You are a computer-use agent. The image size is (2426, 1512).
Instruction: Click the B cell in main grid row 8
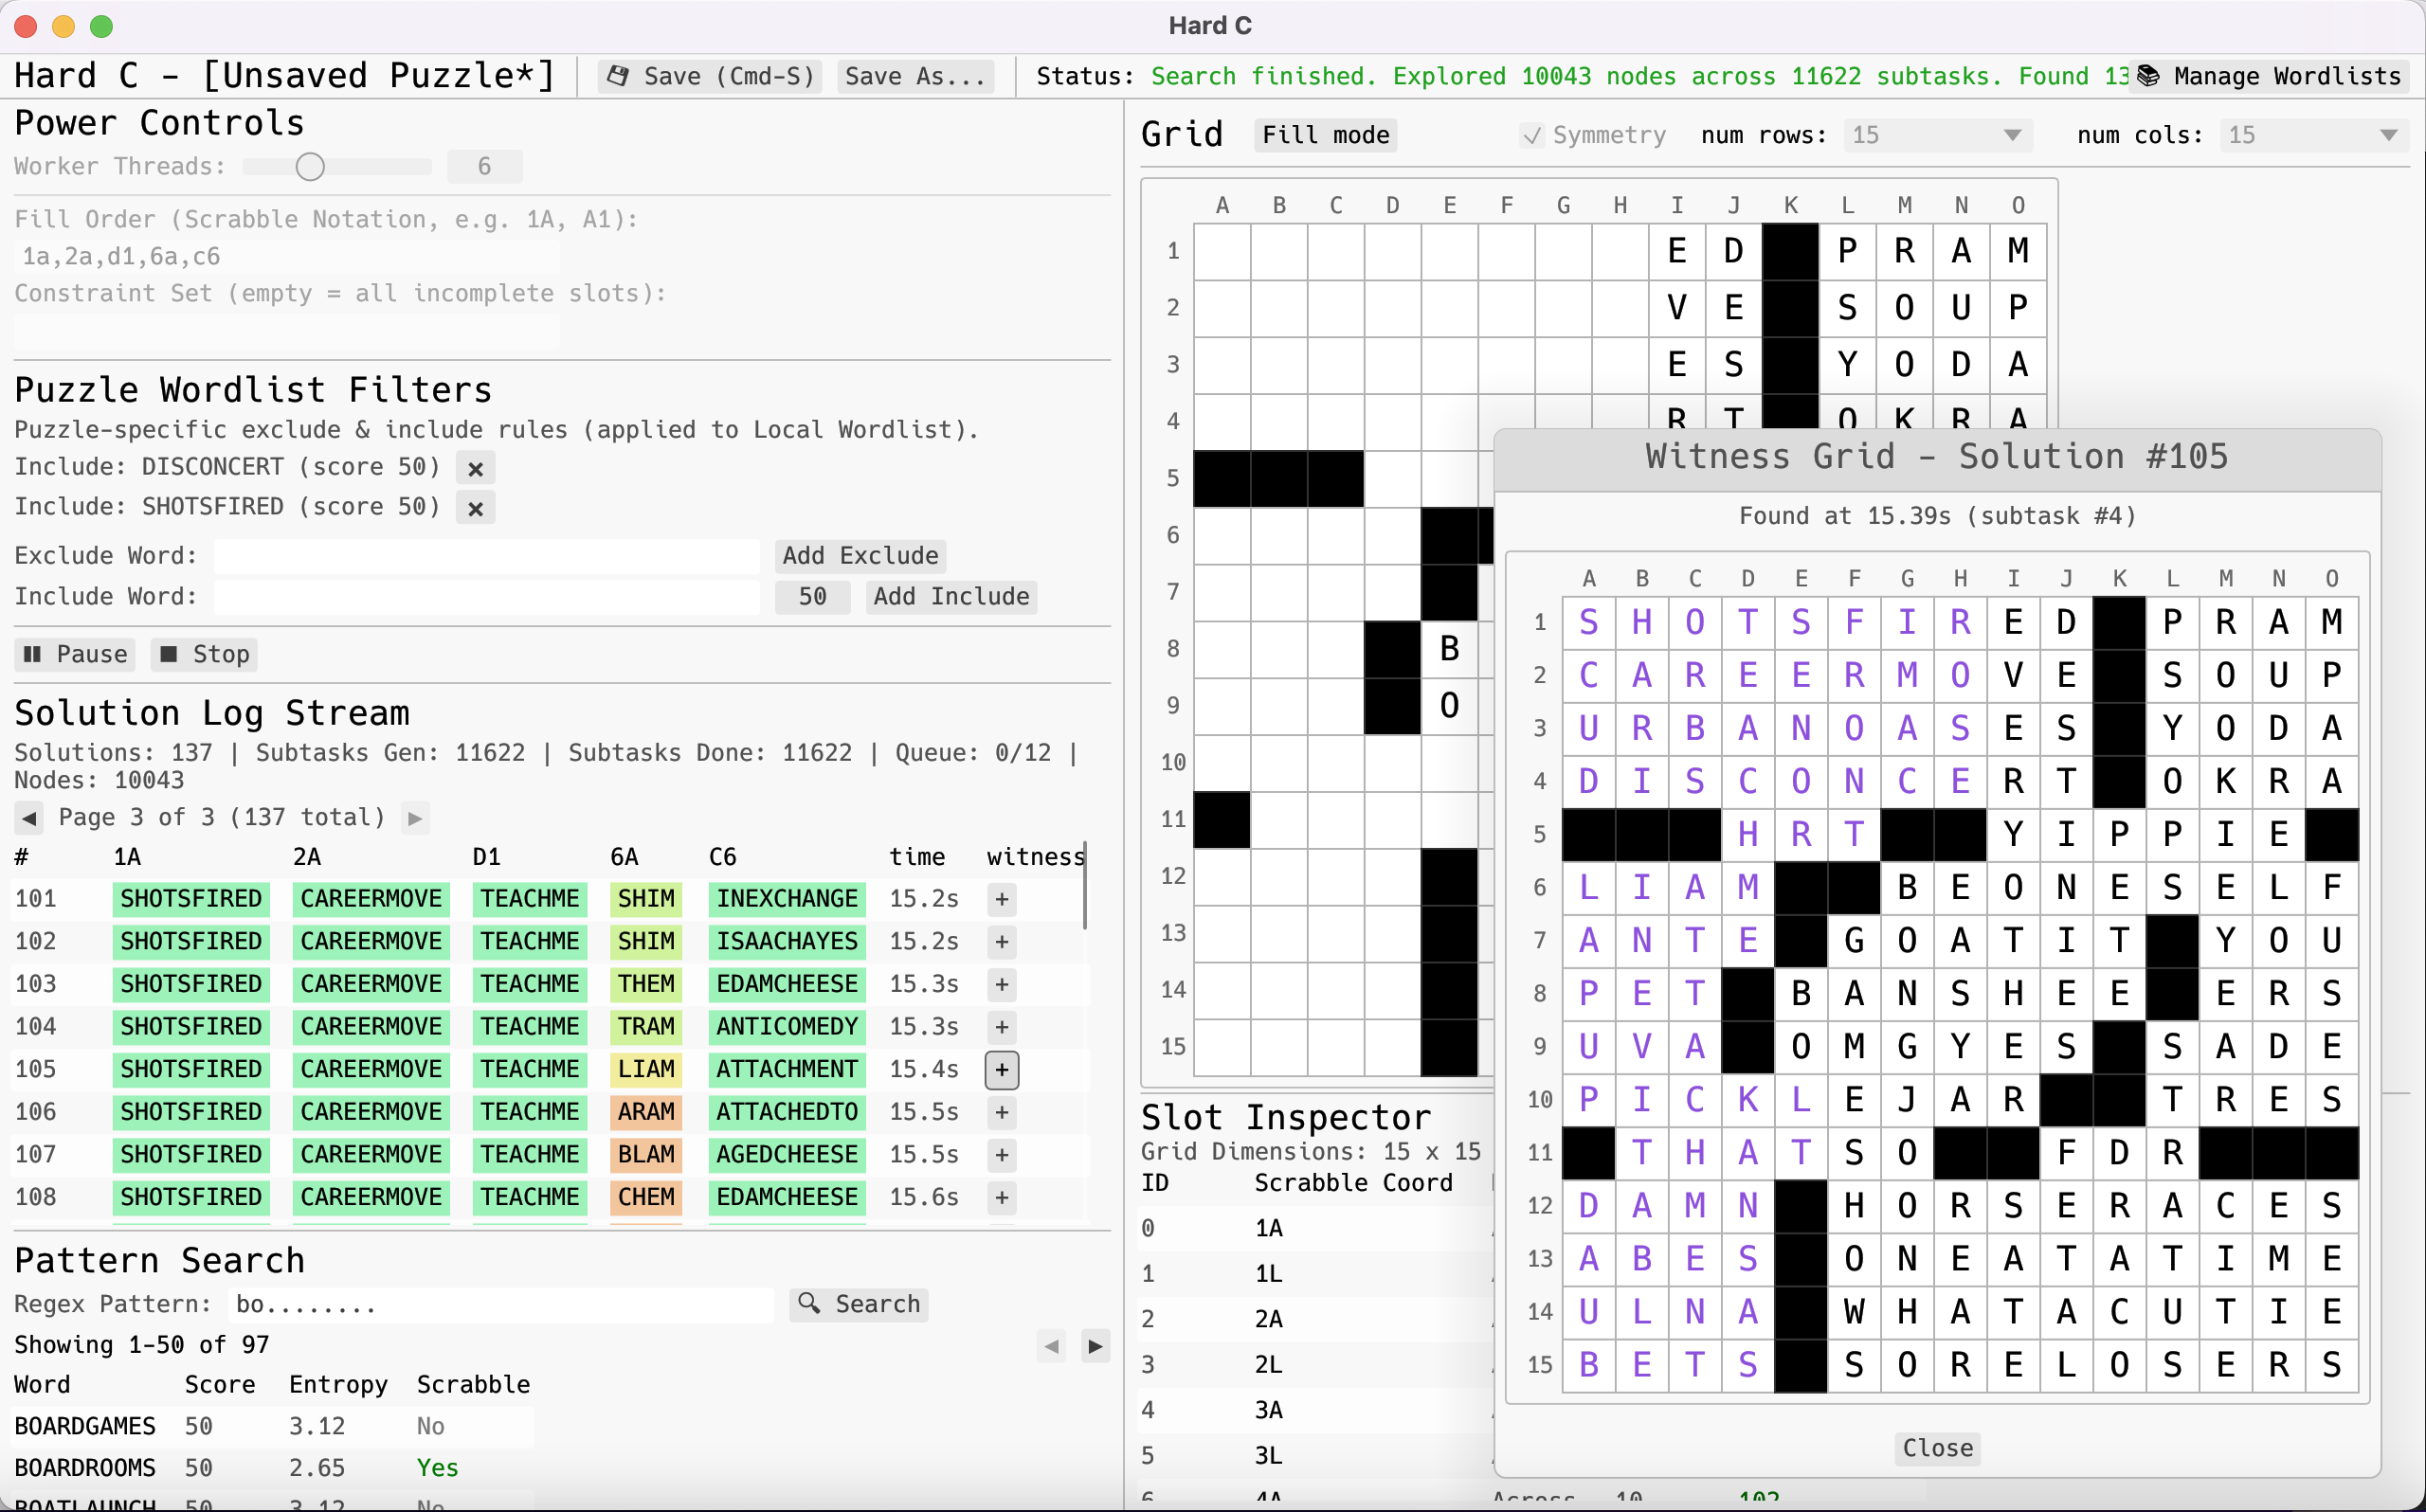[1449, 649]
